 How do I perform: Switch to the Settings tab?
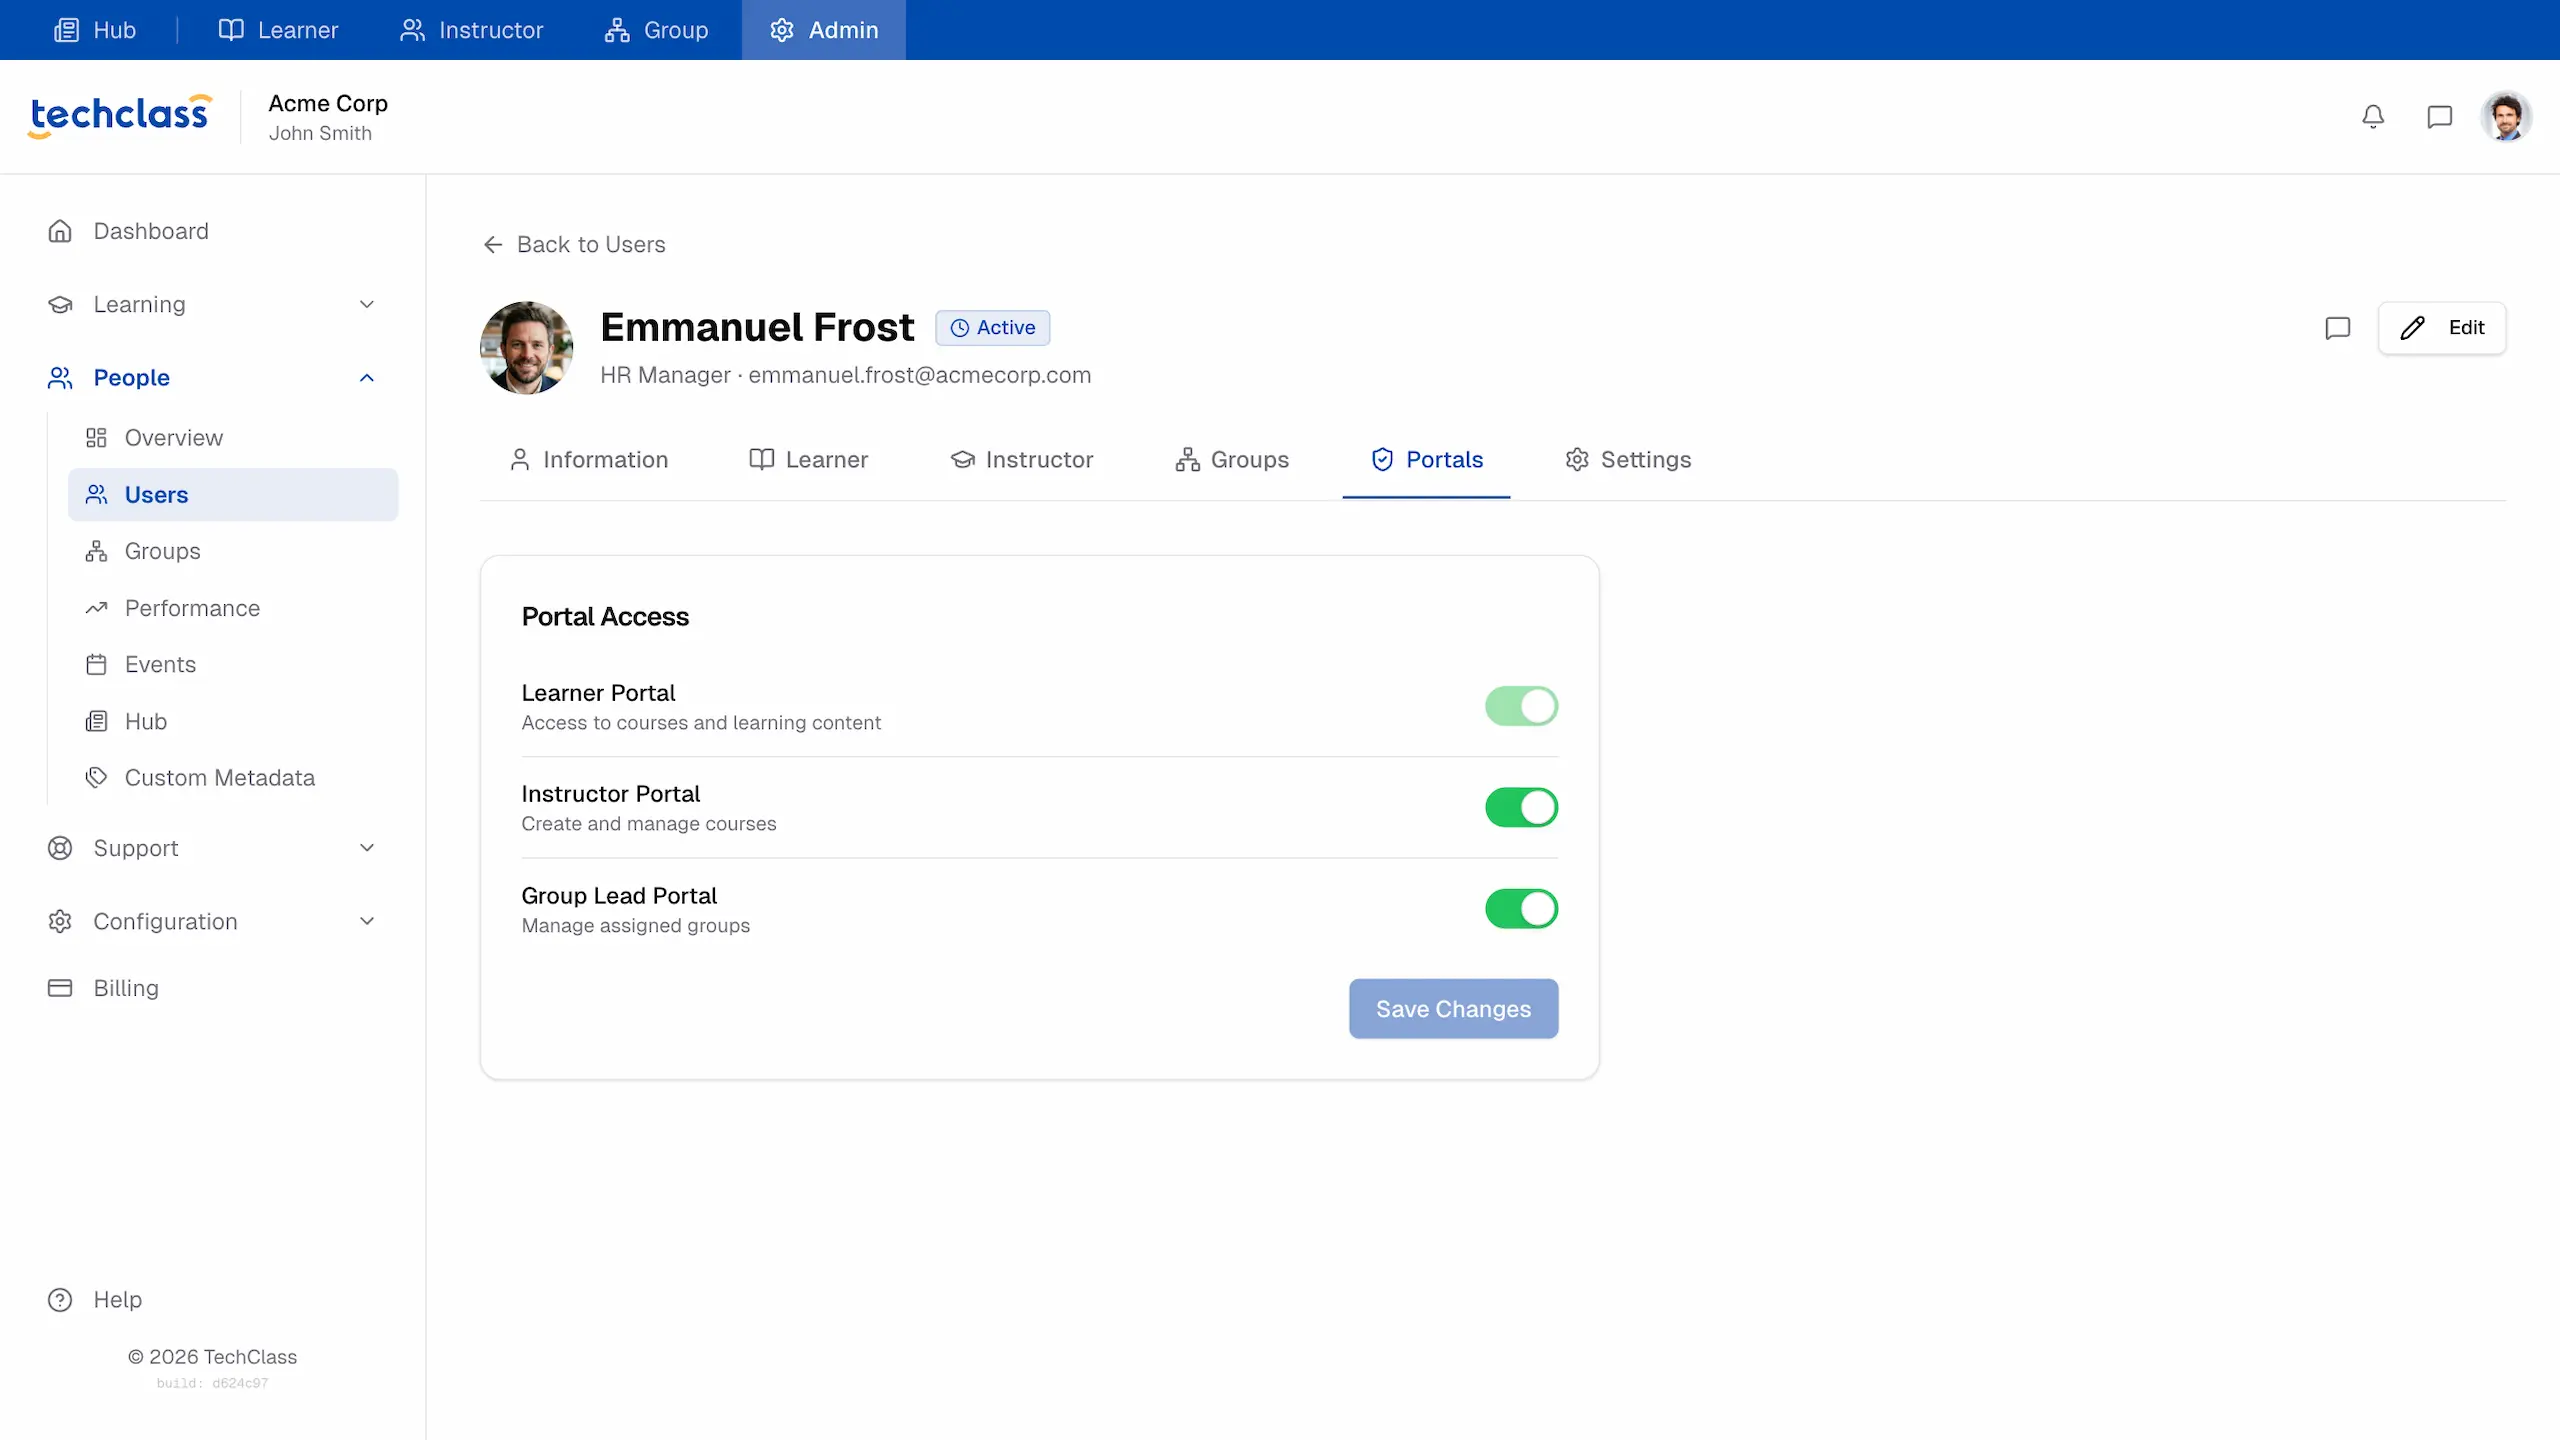pos(1627,459)
